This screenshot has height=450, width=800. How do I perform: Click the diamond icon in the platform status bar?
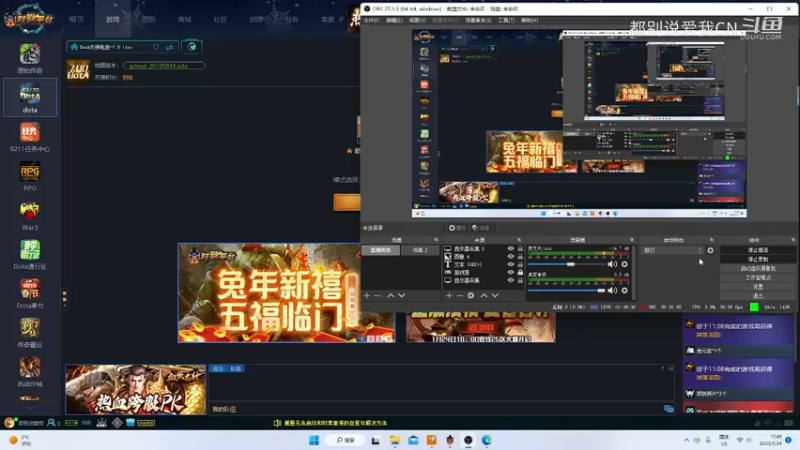(117, 423)
